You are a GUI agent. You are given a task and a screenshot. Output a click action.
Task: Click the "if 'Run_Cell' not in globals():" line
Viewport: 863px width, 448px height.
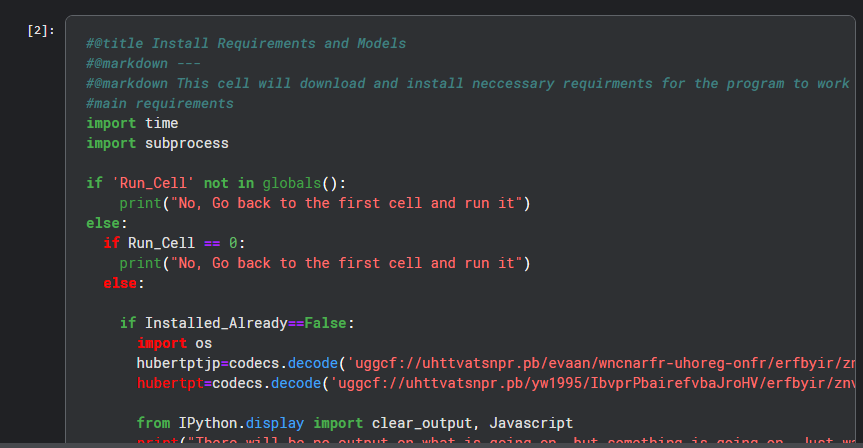click(216, 183)
